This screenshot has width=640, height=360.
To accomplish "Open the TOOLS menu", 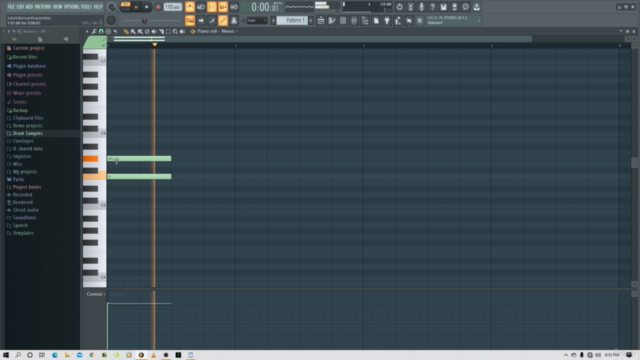I will pyautogui.click(x=86, y=7).
